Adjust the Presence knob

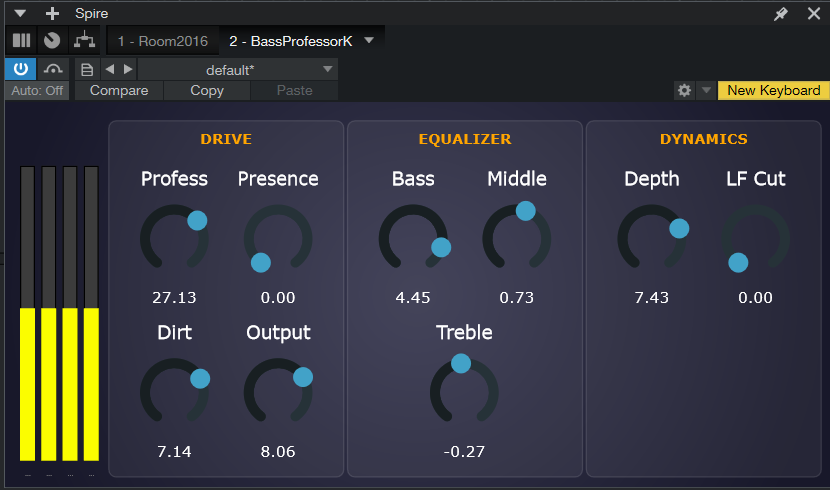(278, 238)
